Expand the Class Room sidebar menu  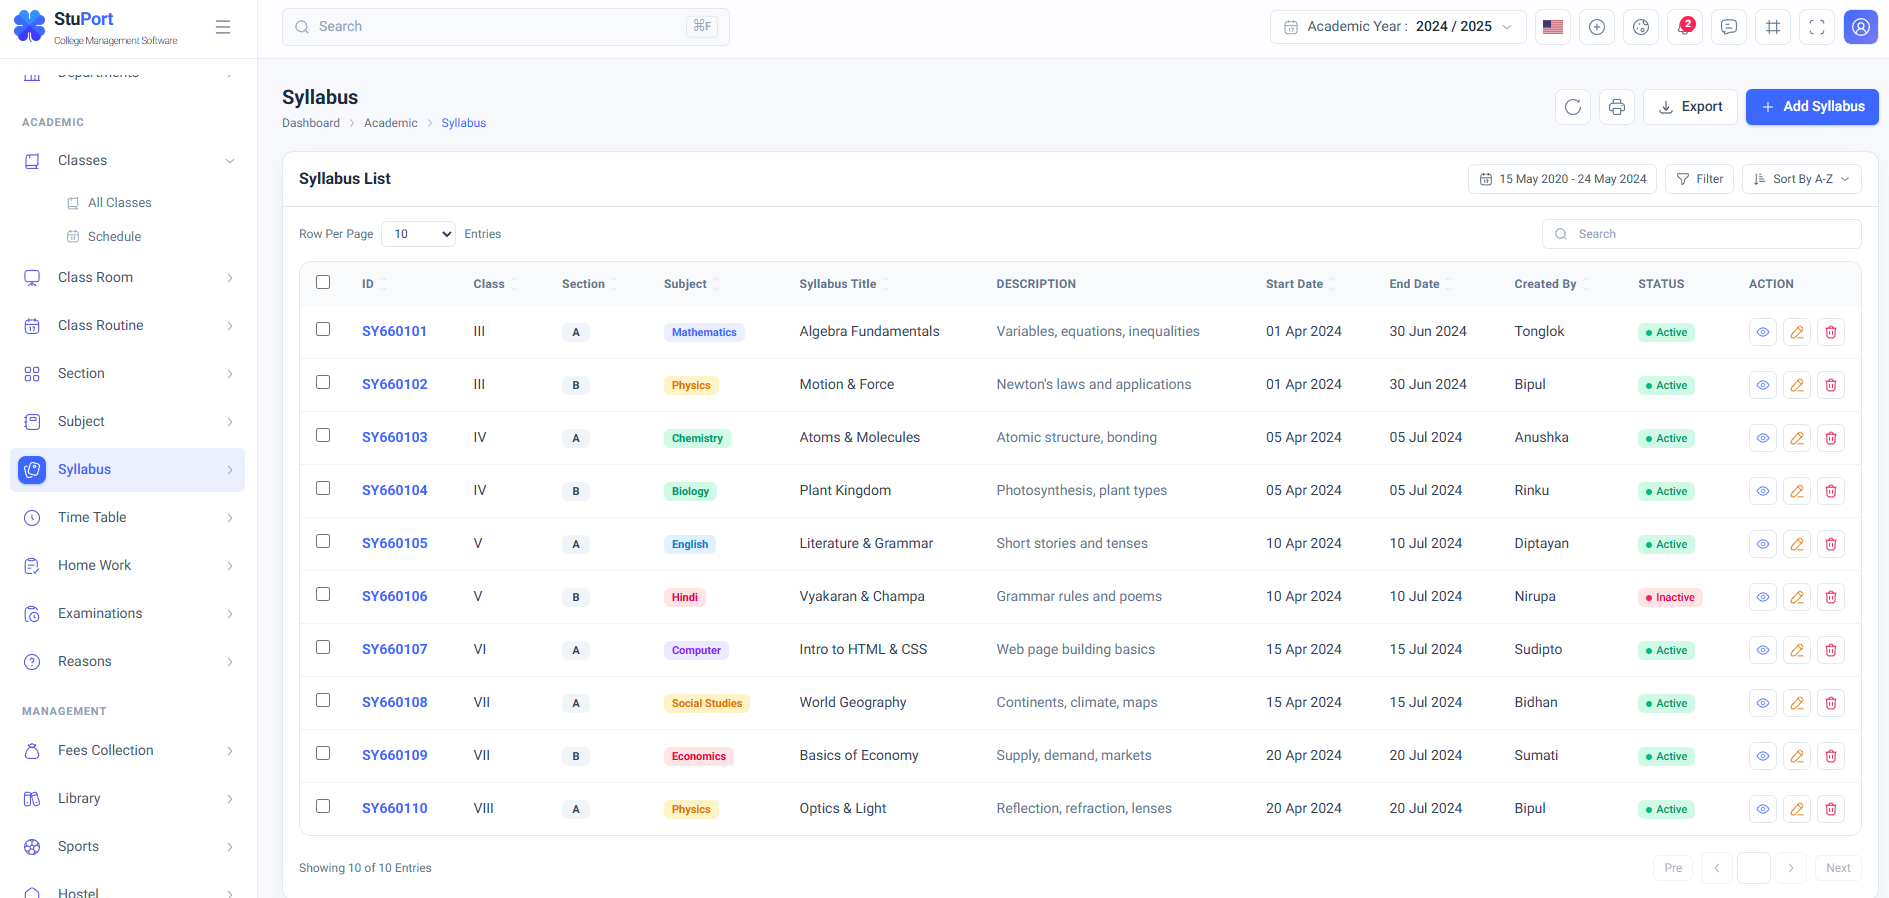[127, 278]
